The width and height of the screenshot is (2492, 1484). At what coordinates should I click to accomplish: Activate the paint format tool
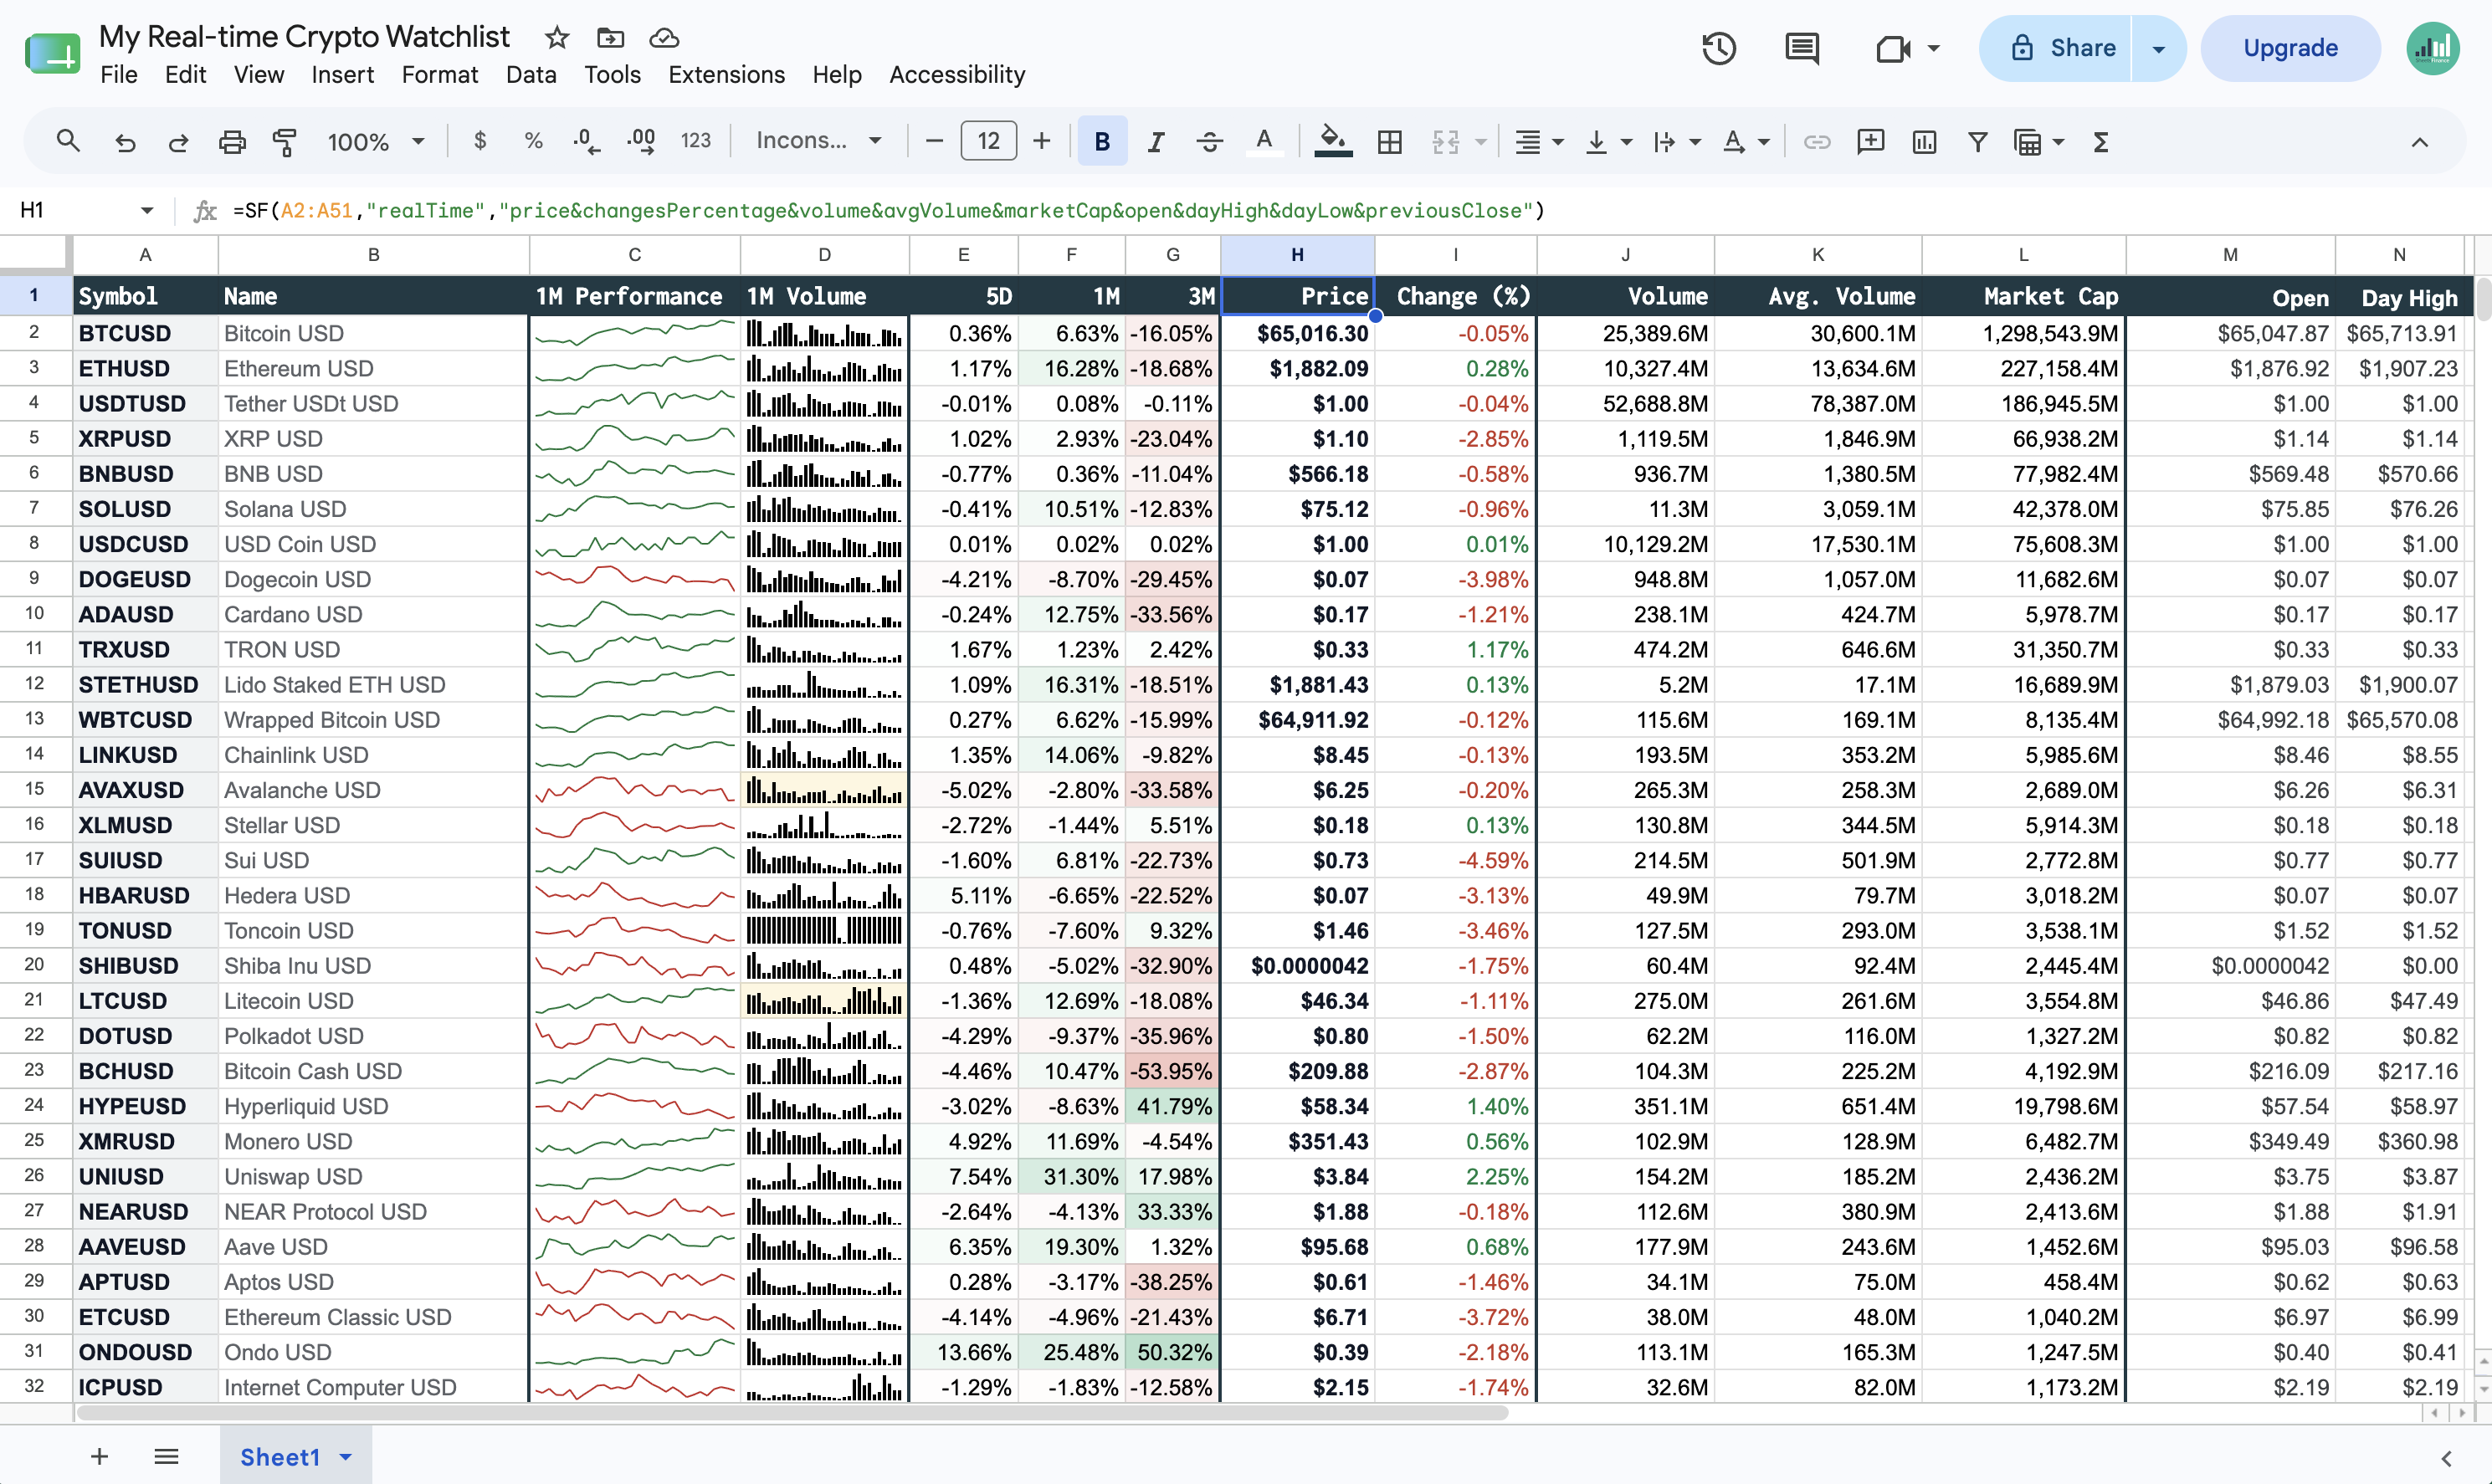[285, 142]
